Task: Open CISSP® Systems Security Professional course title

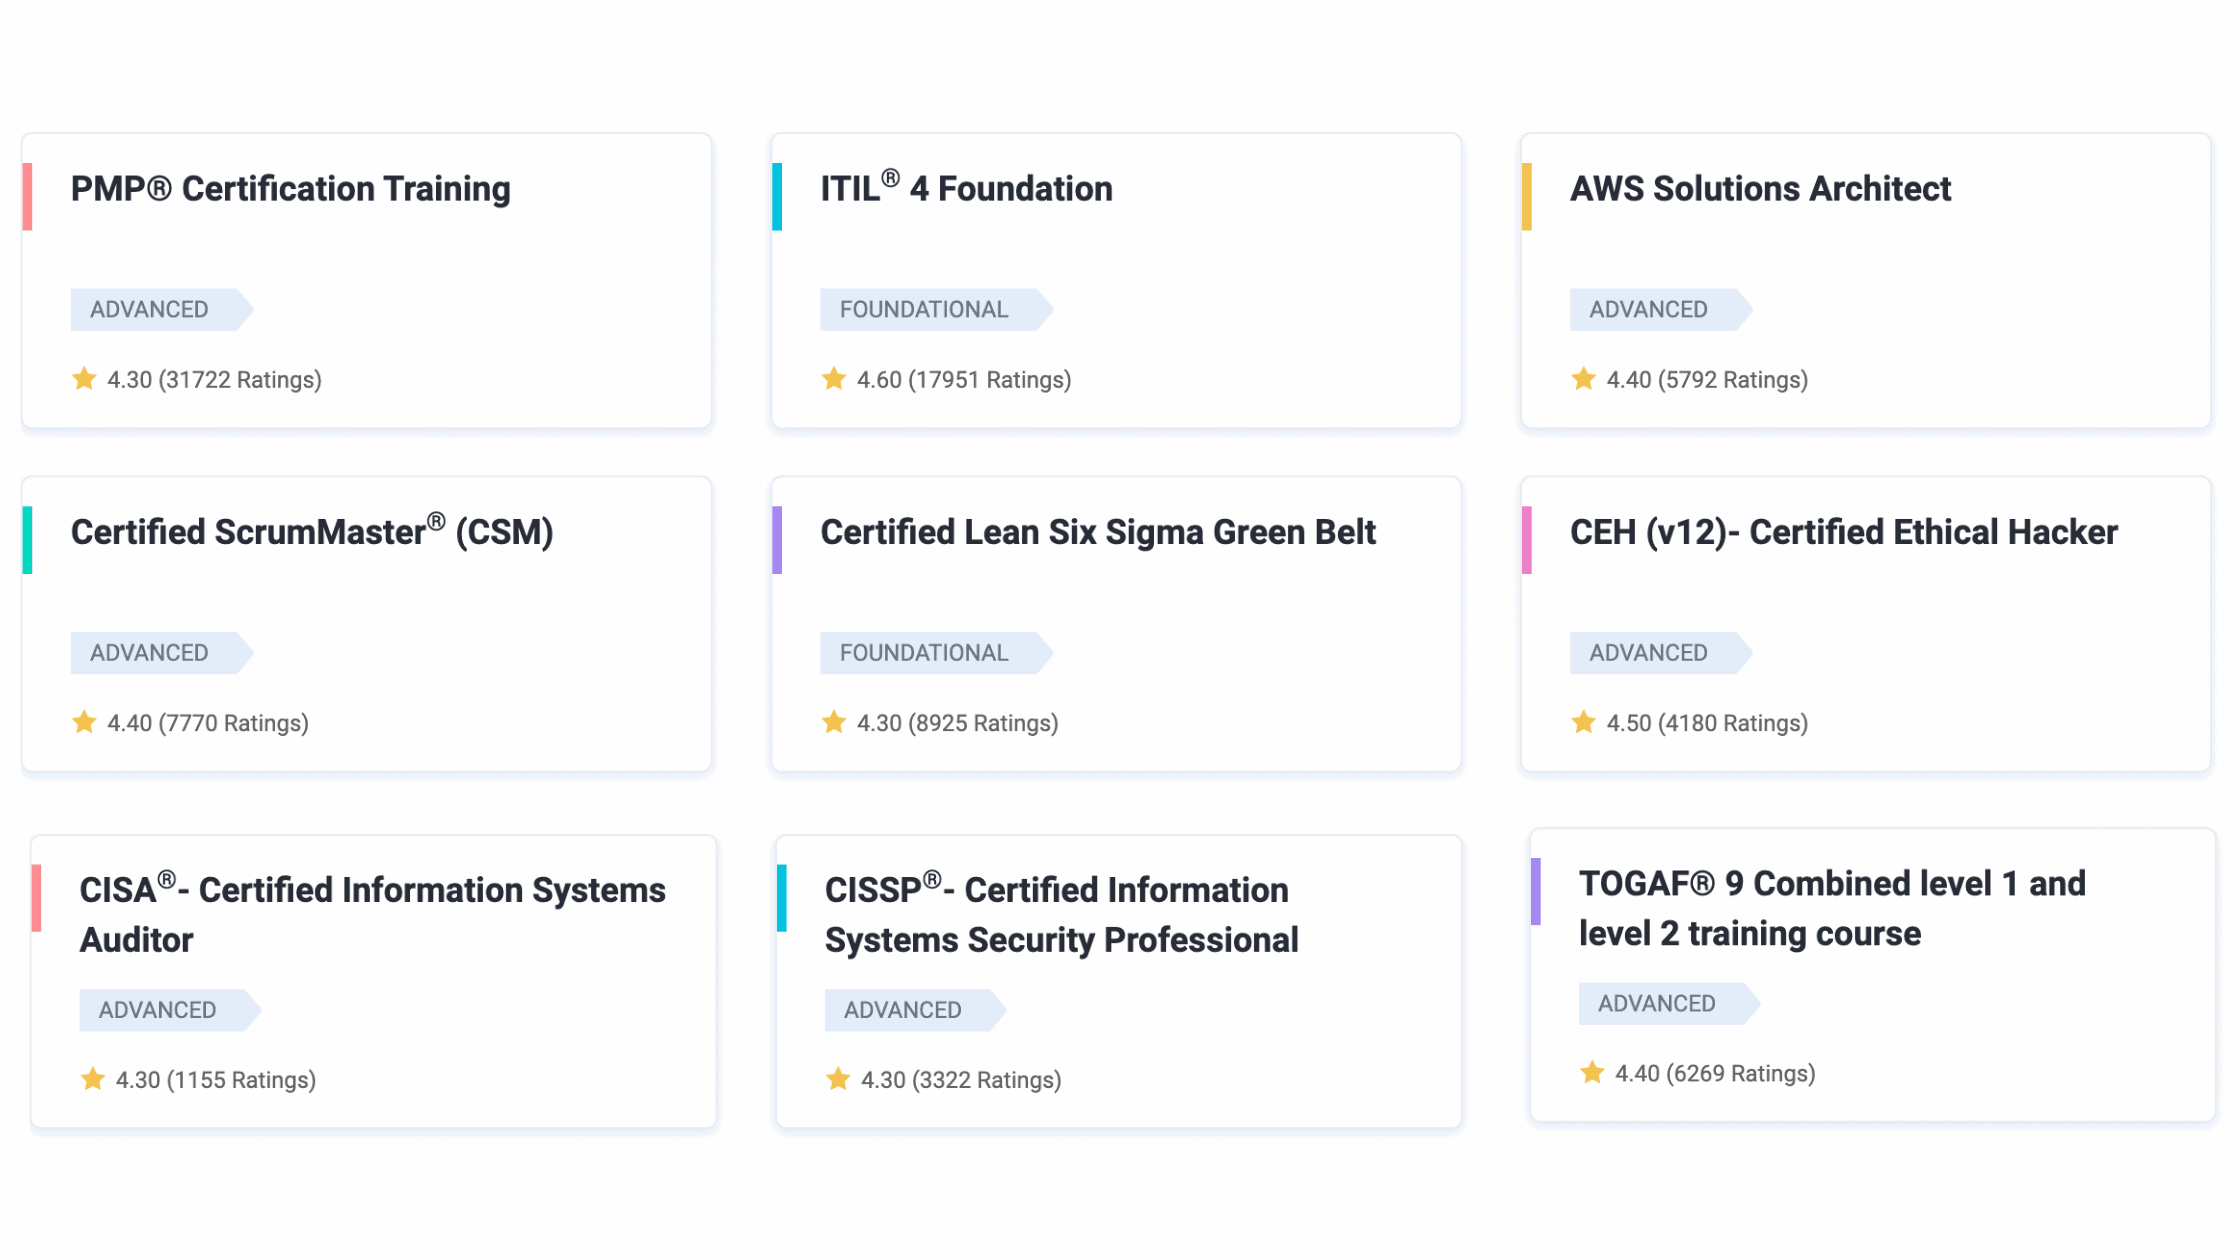Action: click(x=1061, y=914)
